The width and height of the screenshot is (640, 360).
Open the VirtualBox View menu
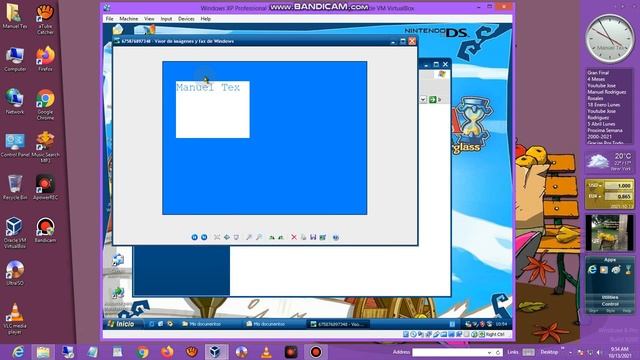point(149,19)
